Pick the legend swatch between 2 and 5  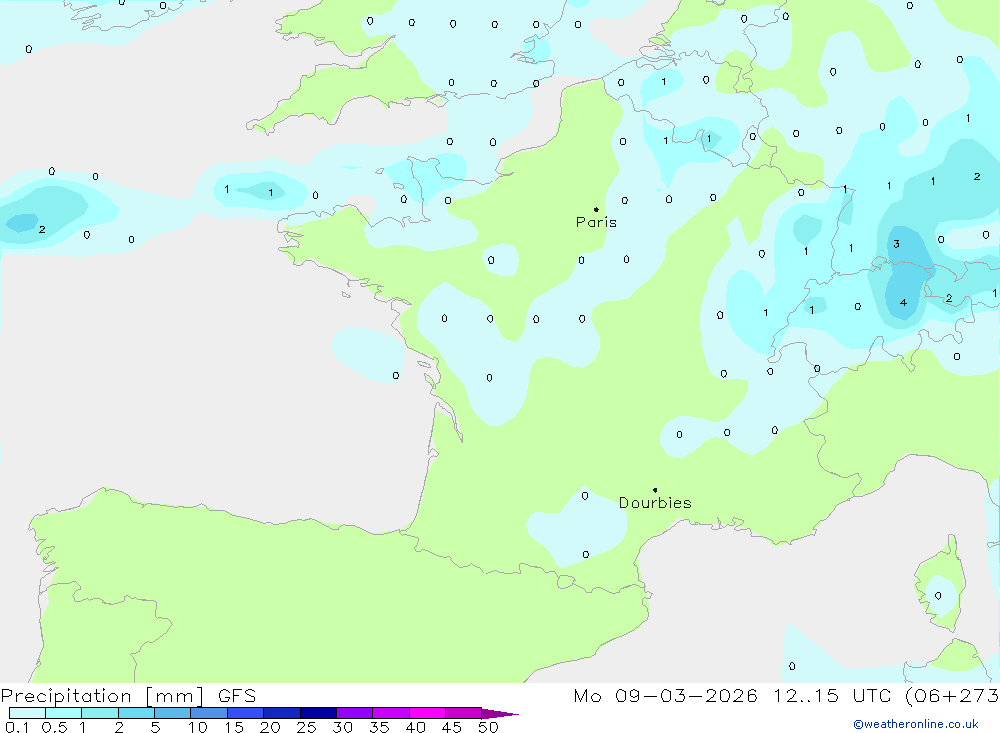click(x=136, y=713)
